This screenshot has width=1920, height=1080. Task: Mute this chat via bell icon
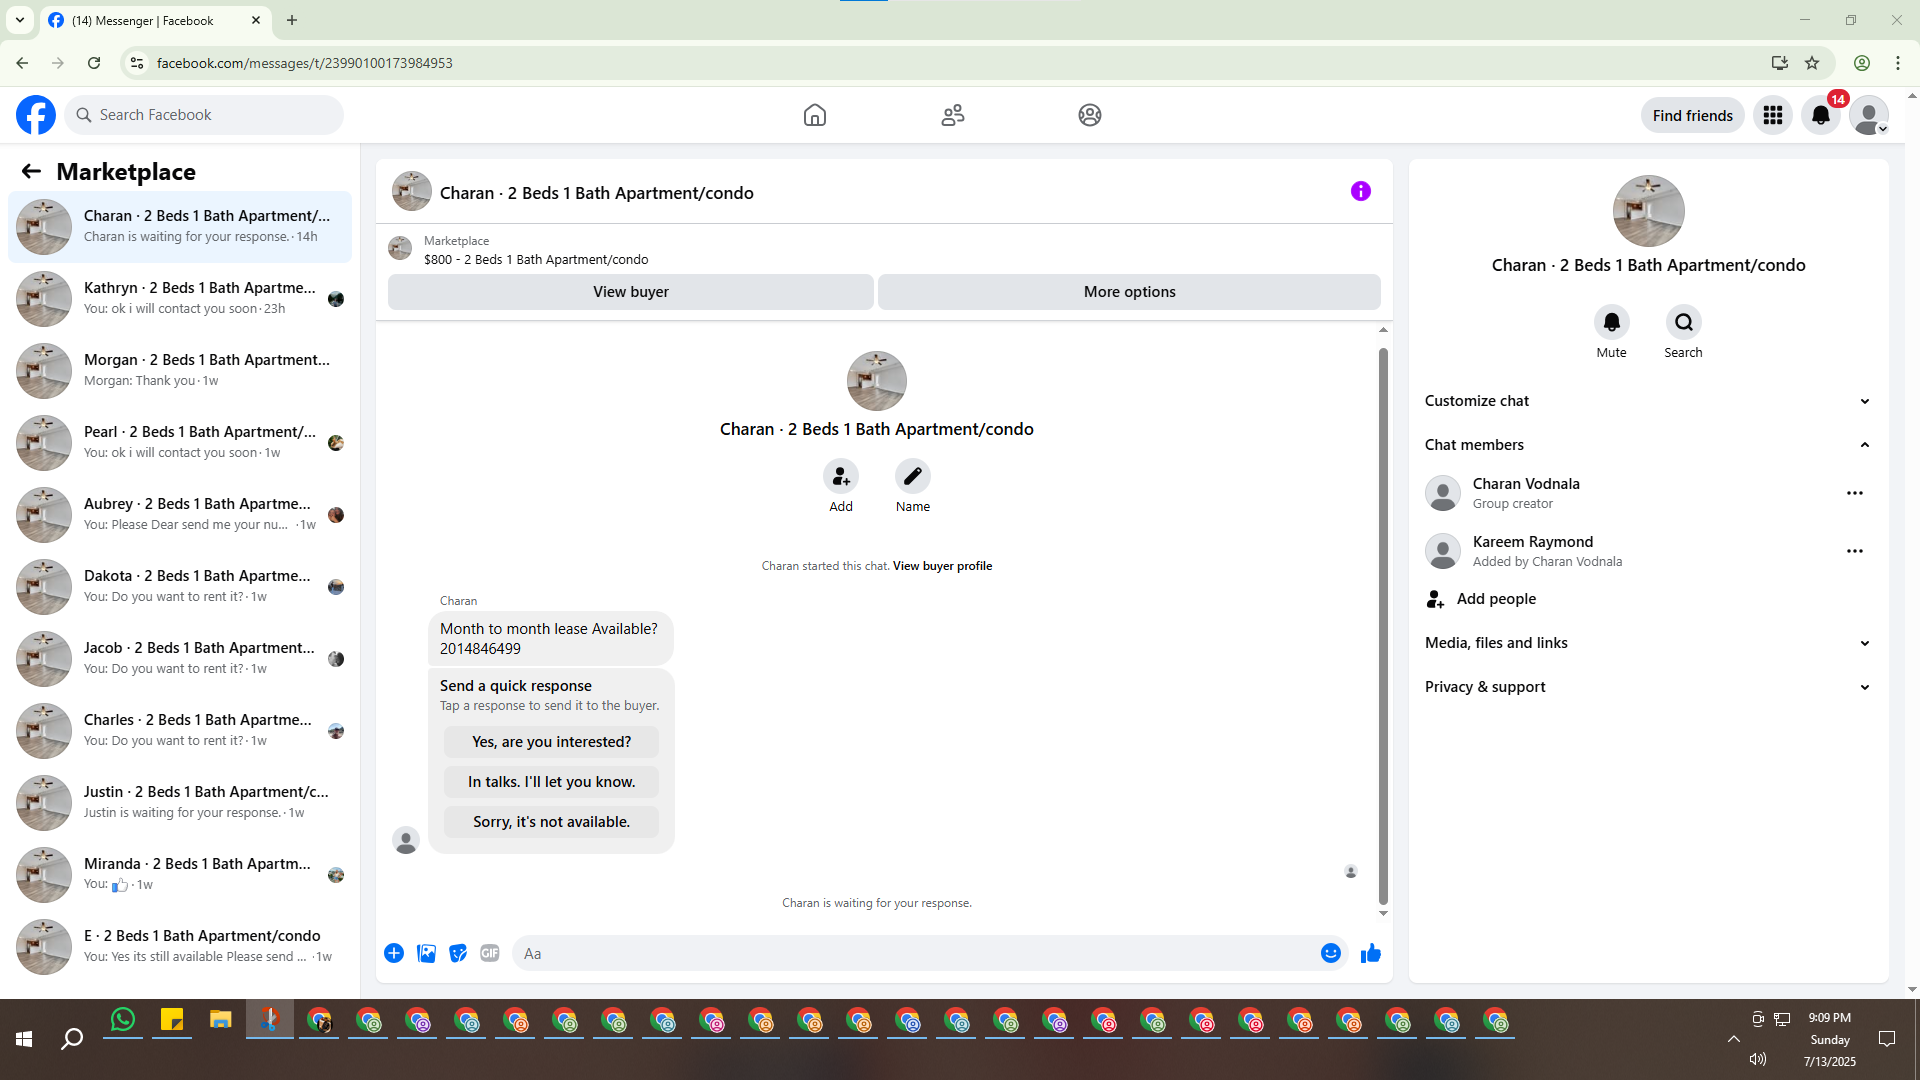tap(1611, 322)
